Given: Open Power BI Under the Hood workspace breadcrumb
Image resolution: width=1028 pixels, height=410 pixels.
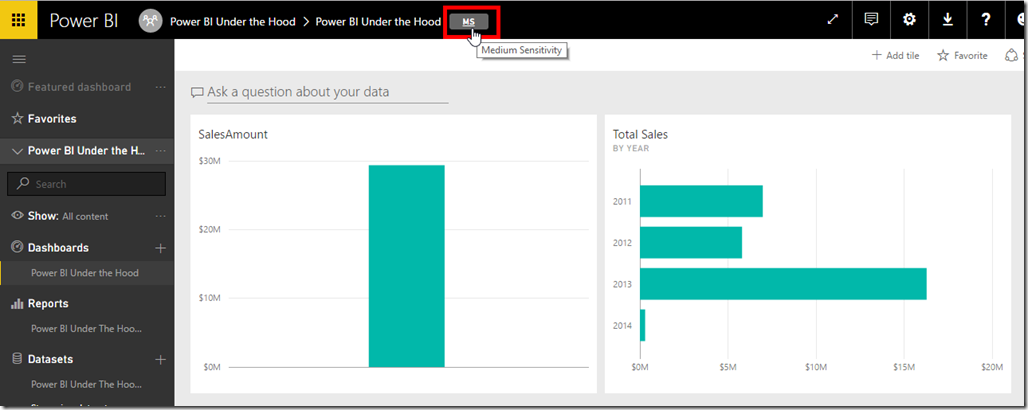Looking at the screenshot, I should tap(233, 22).
